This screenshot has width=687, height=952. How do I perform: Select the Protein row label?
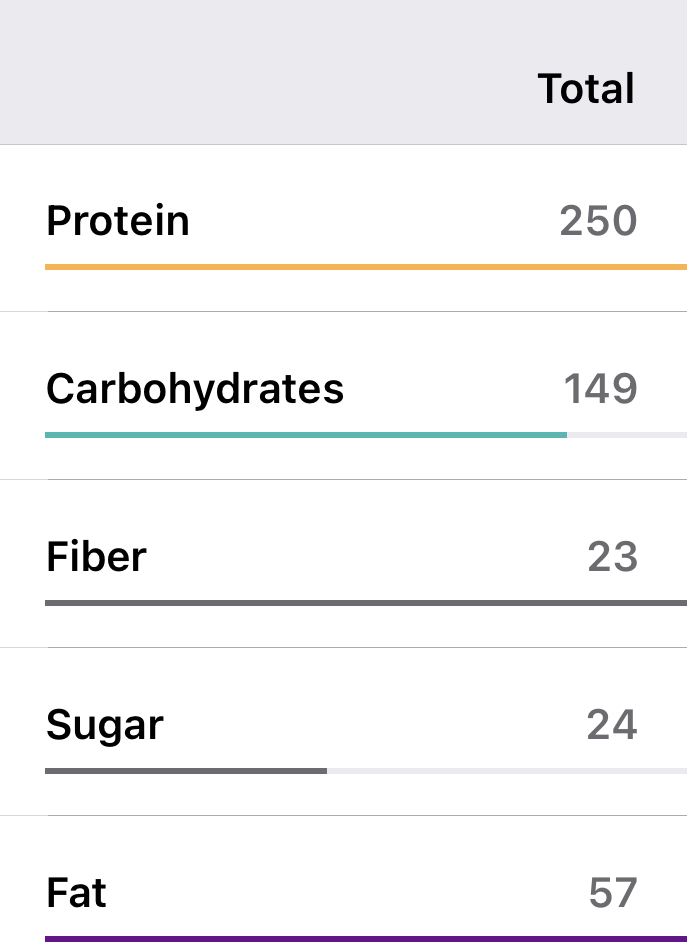(118, 221)
